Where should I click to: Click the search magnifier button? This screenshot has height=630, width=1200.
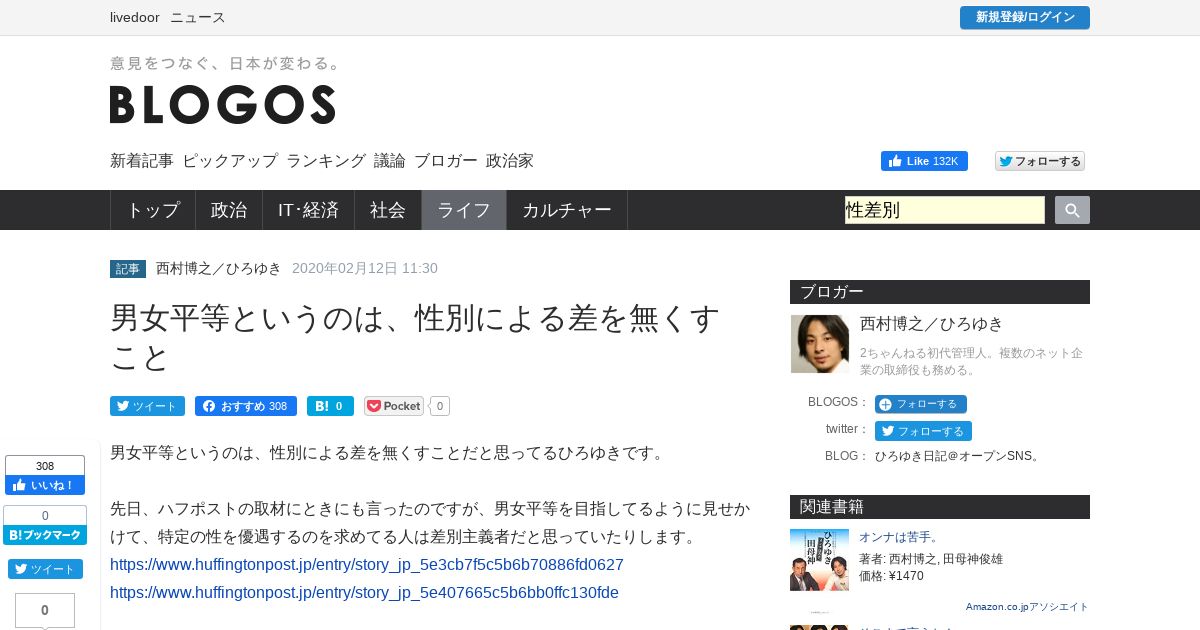[1072, 210]
